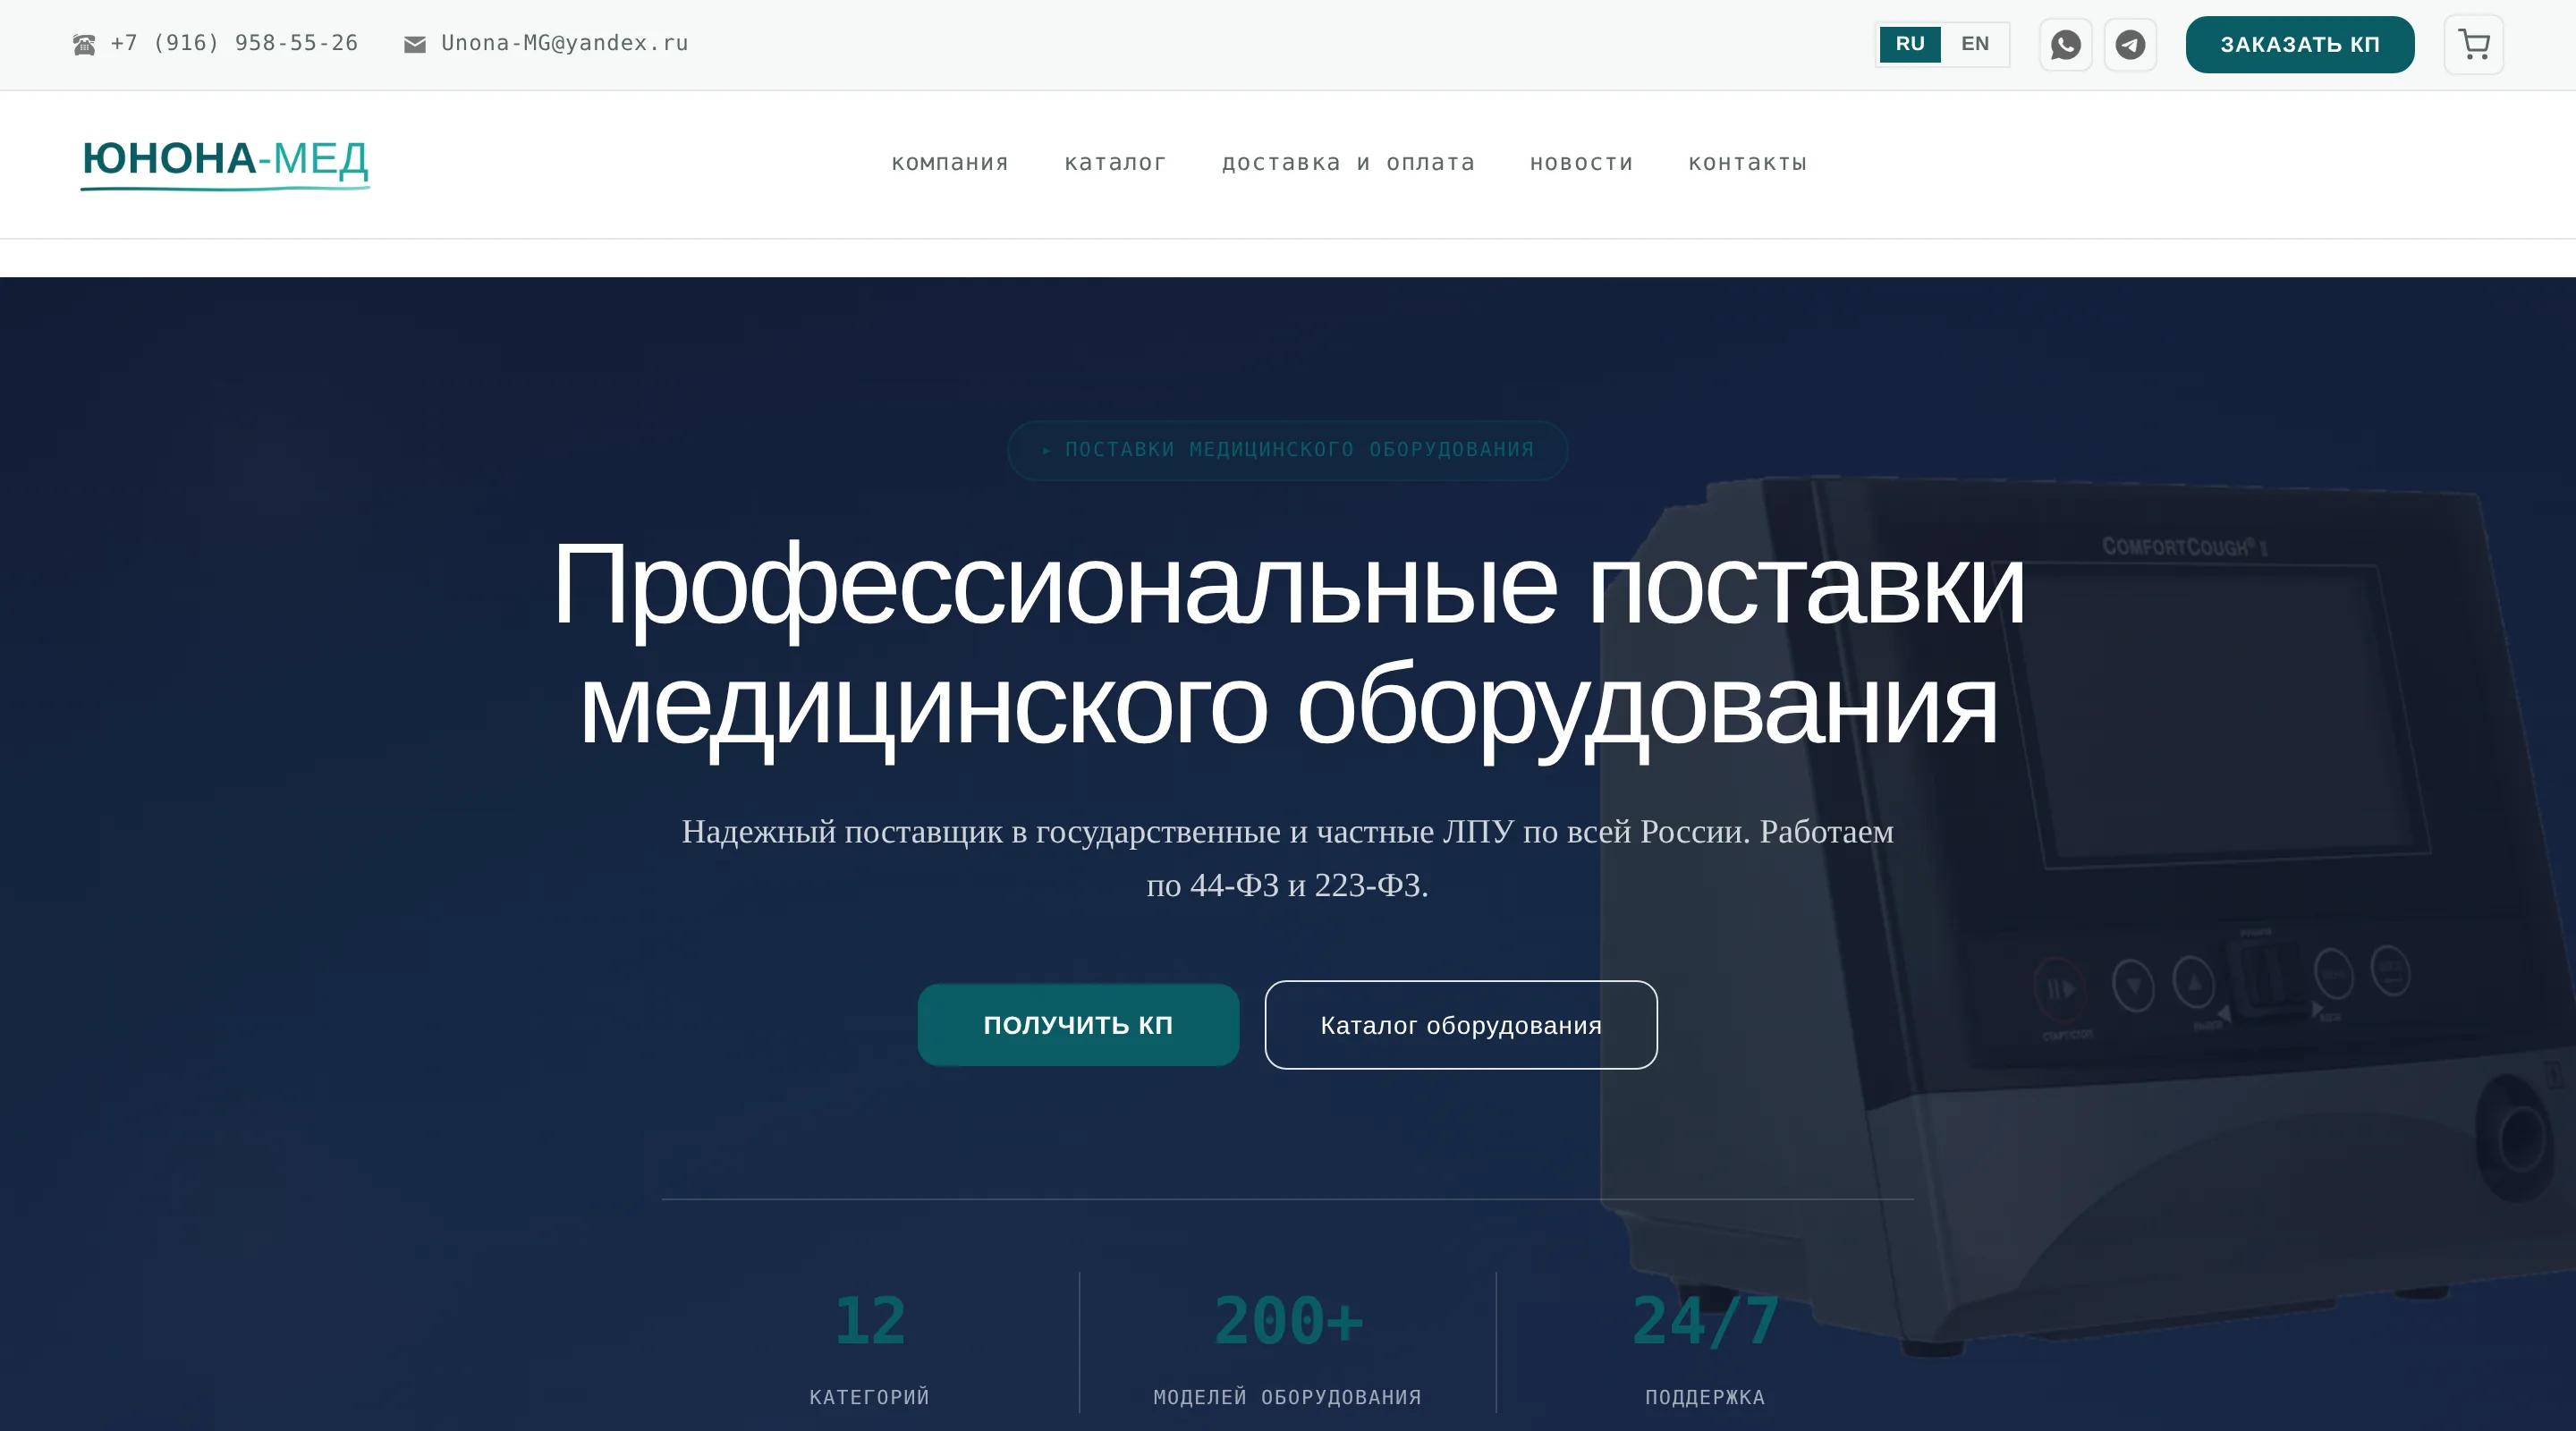Switch site language to RU
The width and height of the screenshot is (2576, 1431).
pyautogui.click(x=1910, y=44)
